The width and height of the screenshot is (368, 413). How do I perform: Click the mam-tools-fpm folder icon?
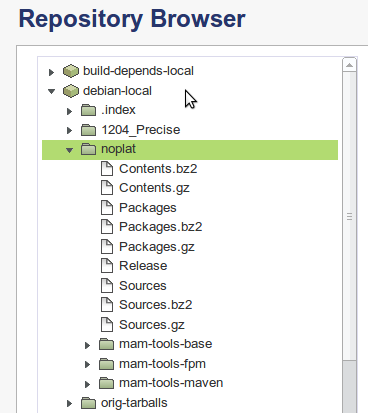tap(107, 364)
